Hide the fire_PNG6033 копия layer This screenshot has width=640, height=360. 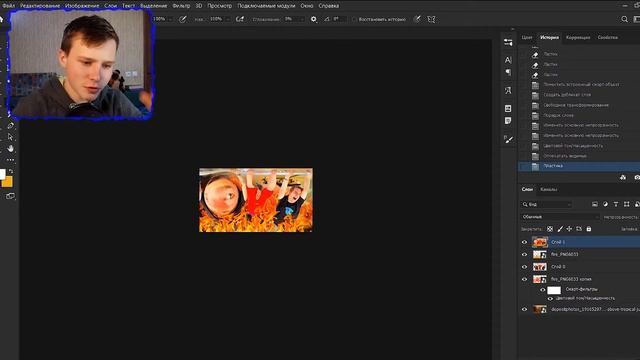524,280
